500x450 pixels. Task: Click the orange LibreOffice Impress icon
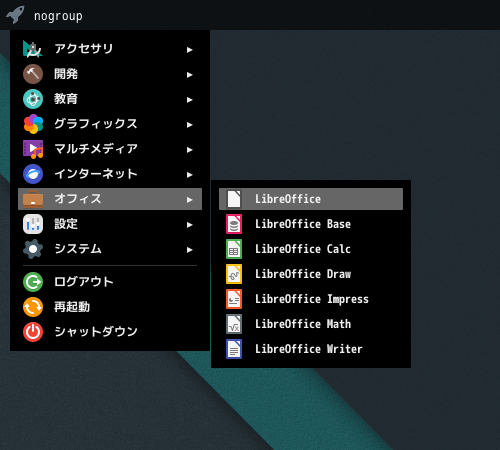click(x=234, y=299)
